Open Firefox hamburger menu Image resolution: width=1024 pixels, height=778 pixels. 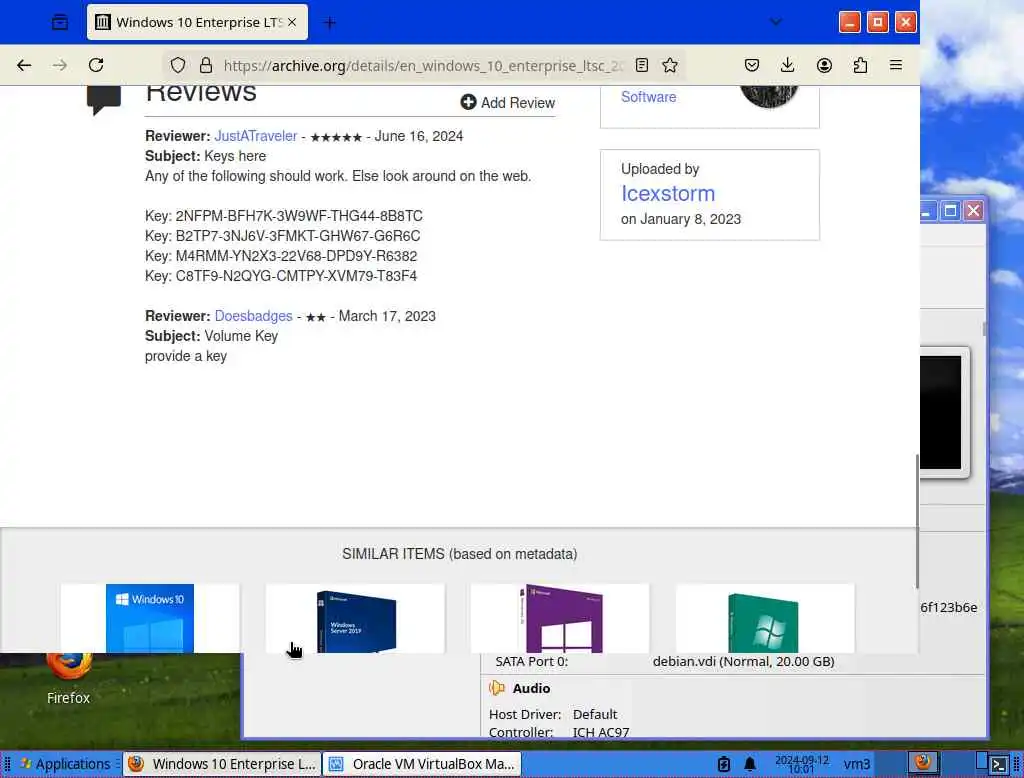[x=896, y=65]
